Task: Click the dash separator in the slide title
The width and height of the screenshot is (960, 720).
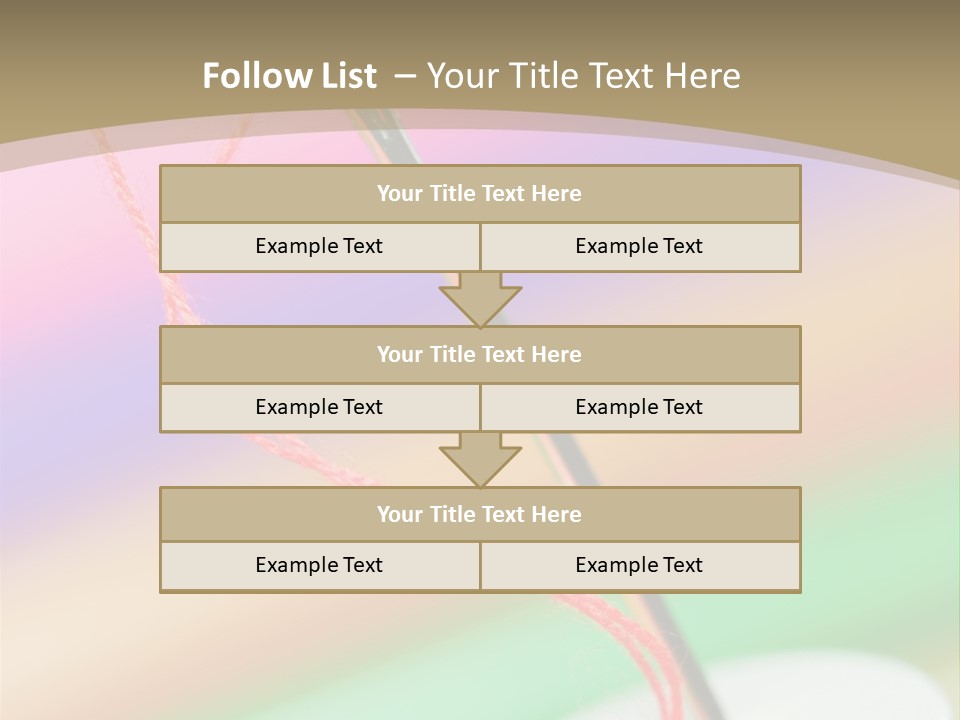Action: pos(404,76)
